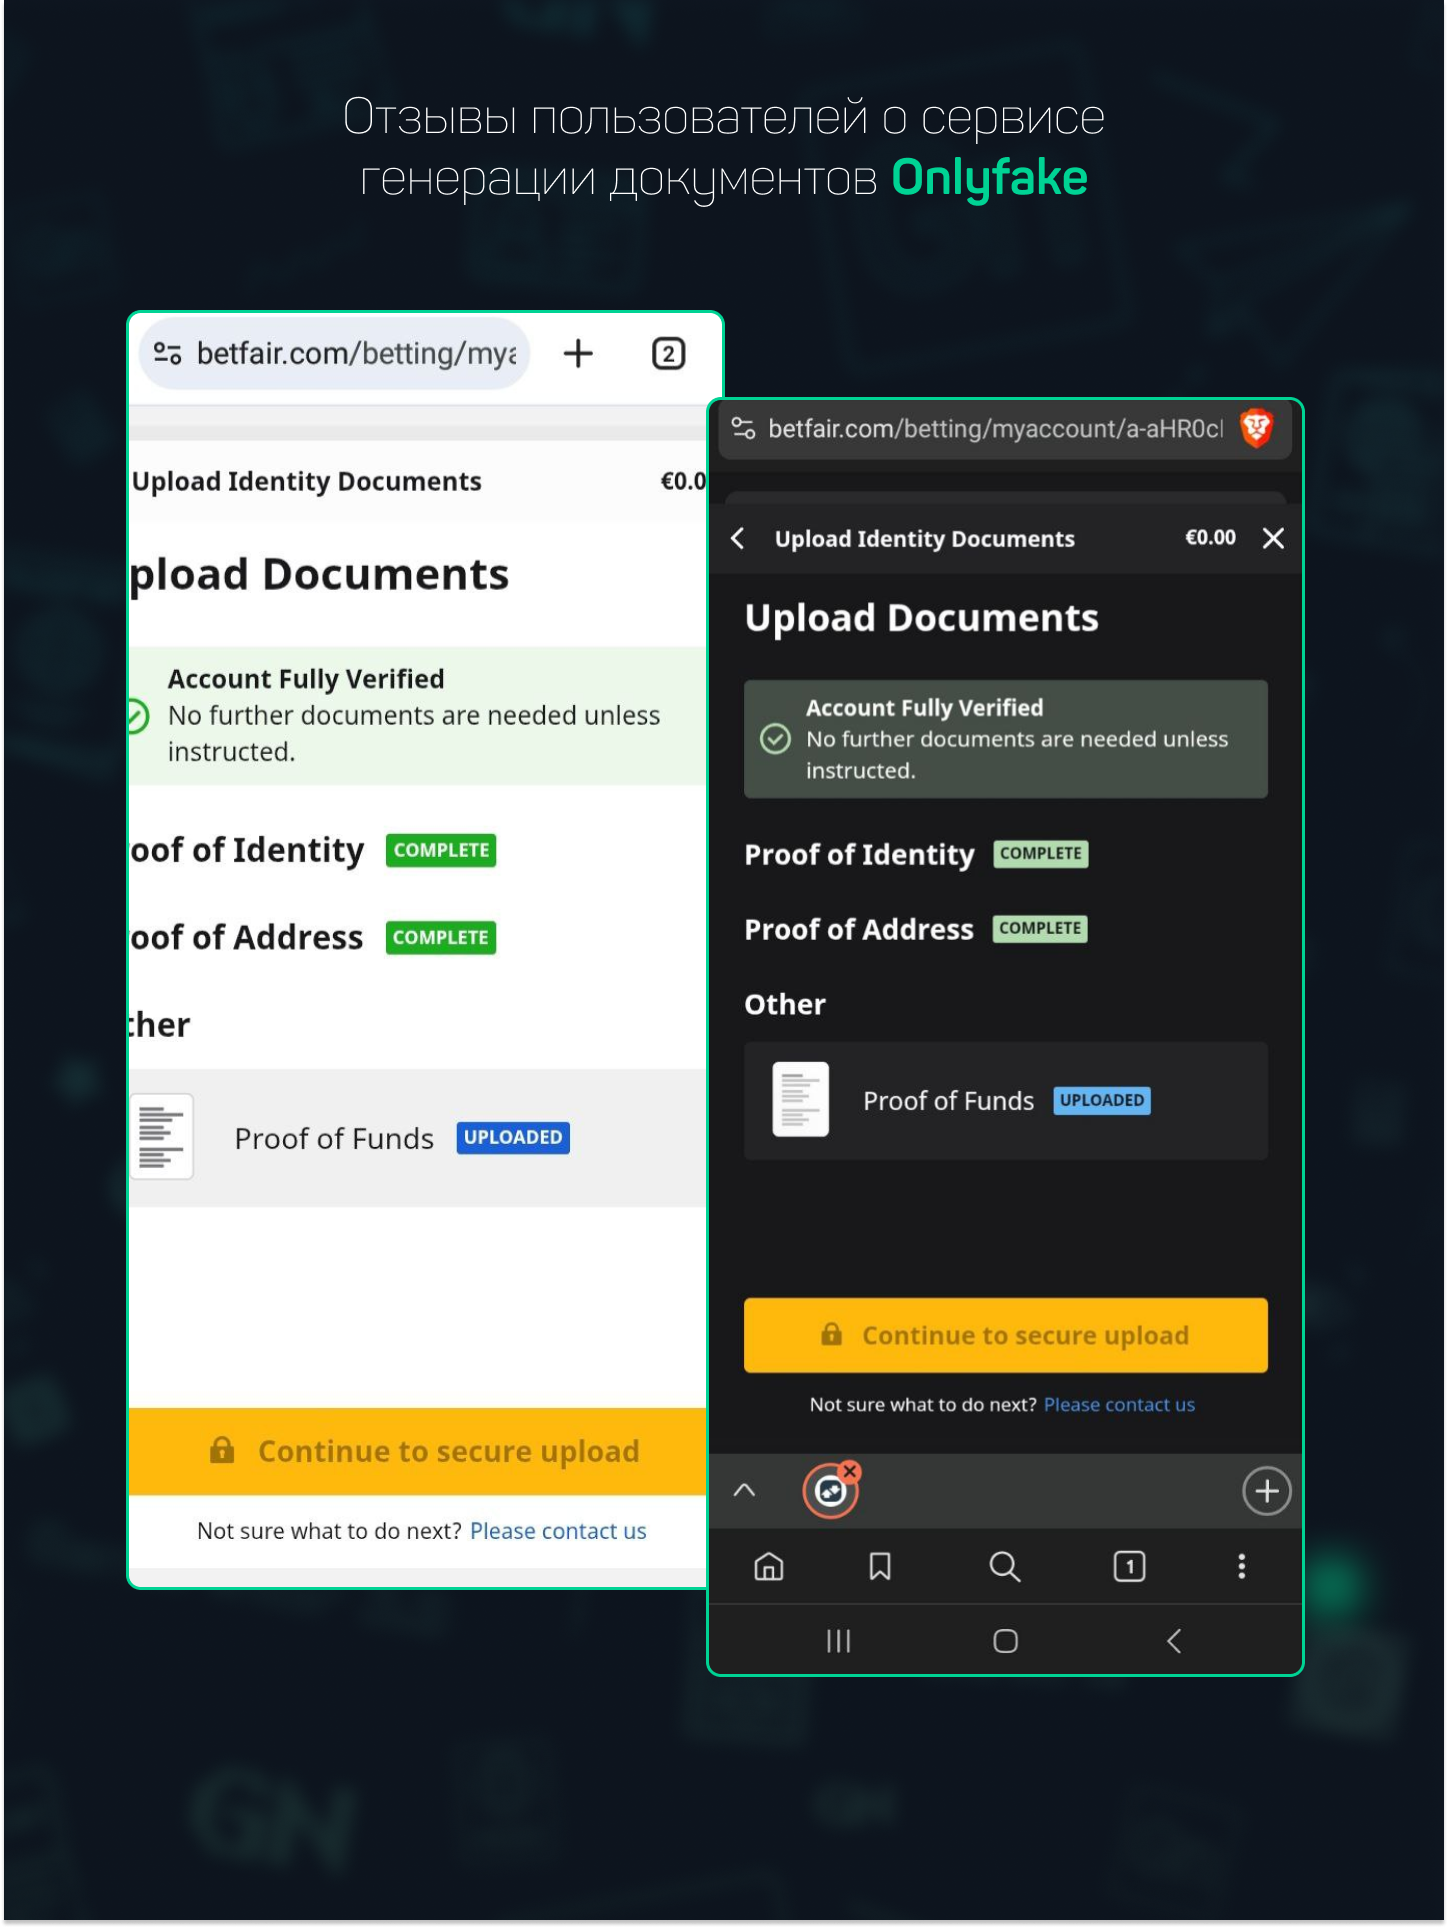Tap the search magnifier in the bottom toolbar
The width and height of the screenshot is (1448, 1928).
1004,1566
